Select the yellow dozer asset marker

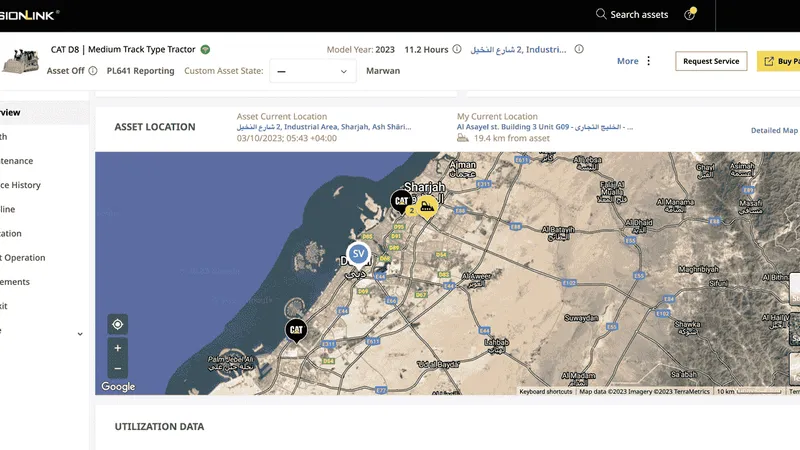tap(427, 207)
